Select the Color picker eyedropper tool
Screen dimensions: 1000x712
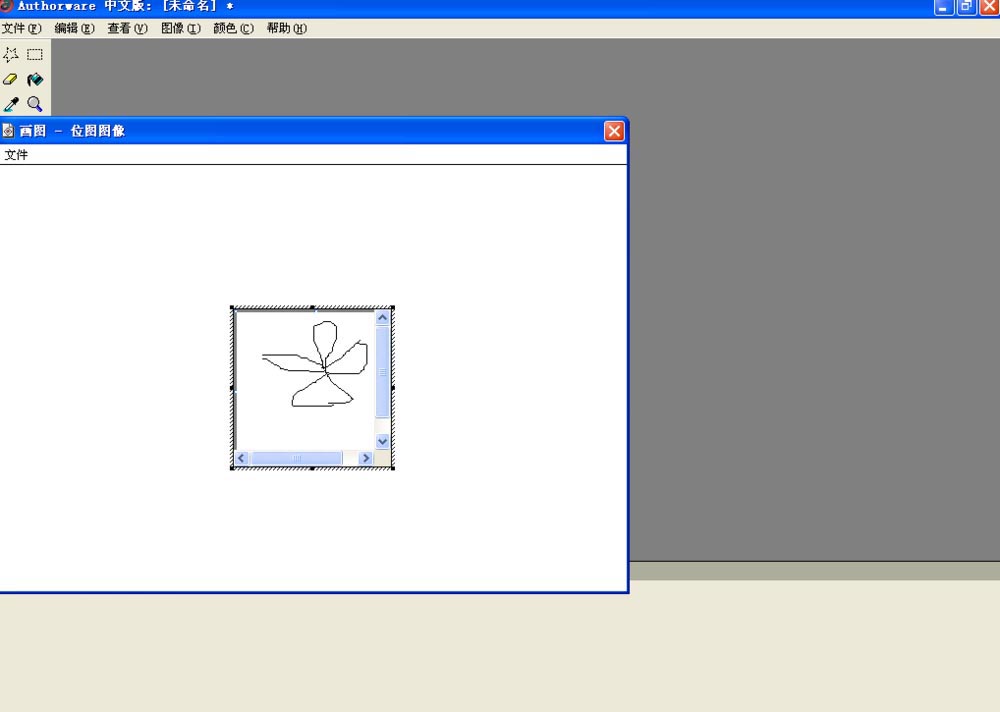tap(11, 104)
